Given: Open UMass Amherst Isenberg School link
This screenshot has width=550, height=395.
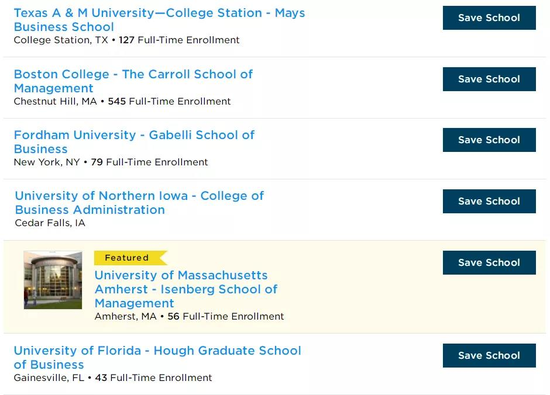Looking at the screenshot, I should pos(186,289).
